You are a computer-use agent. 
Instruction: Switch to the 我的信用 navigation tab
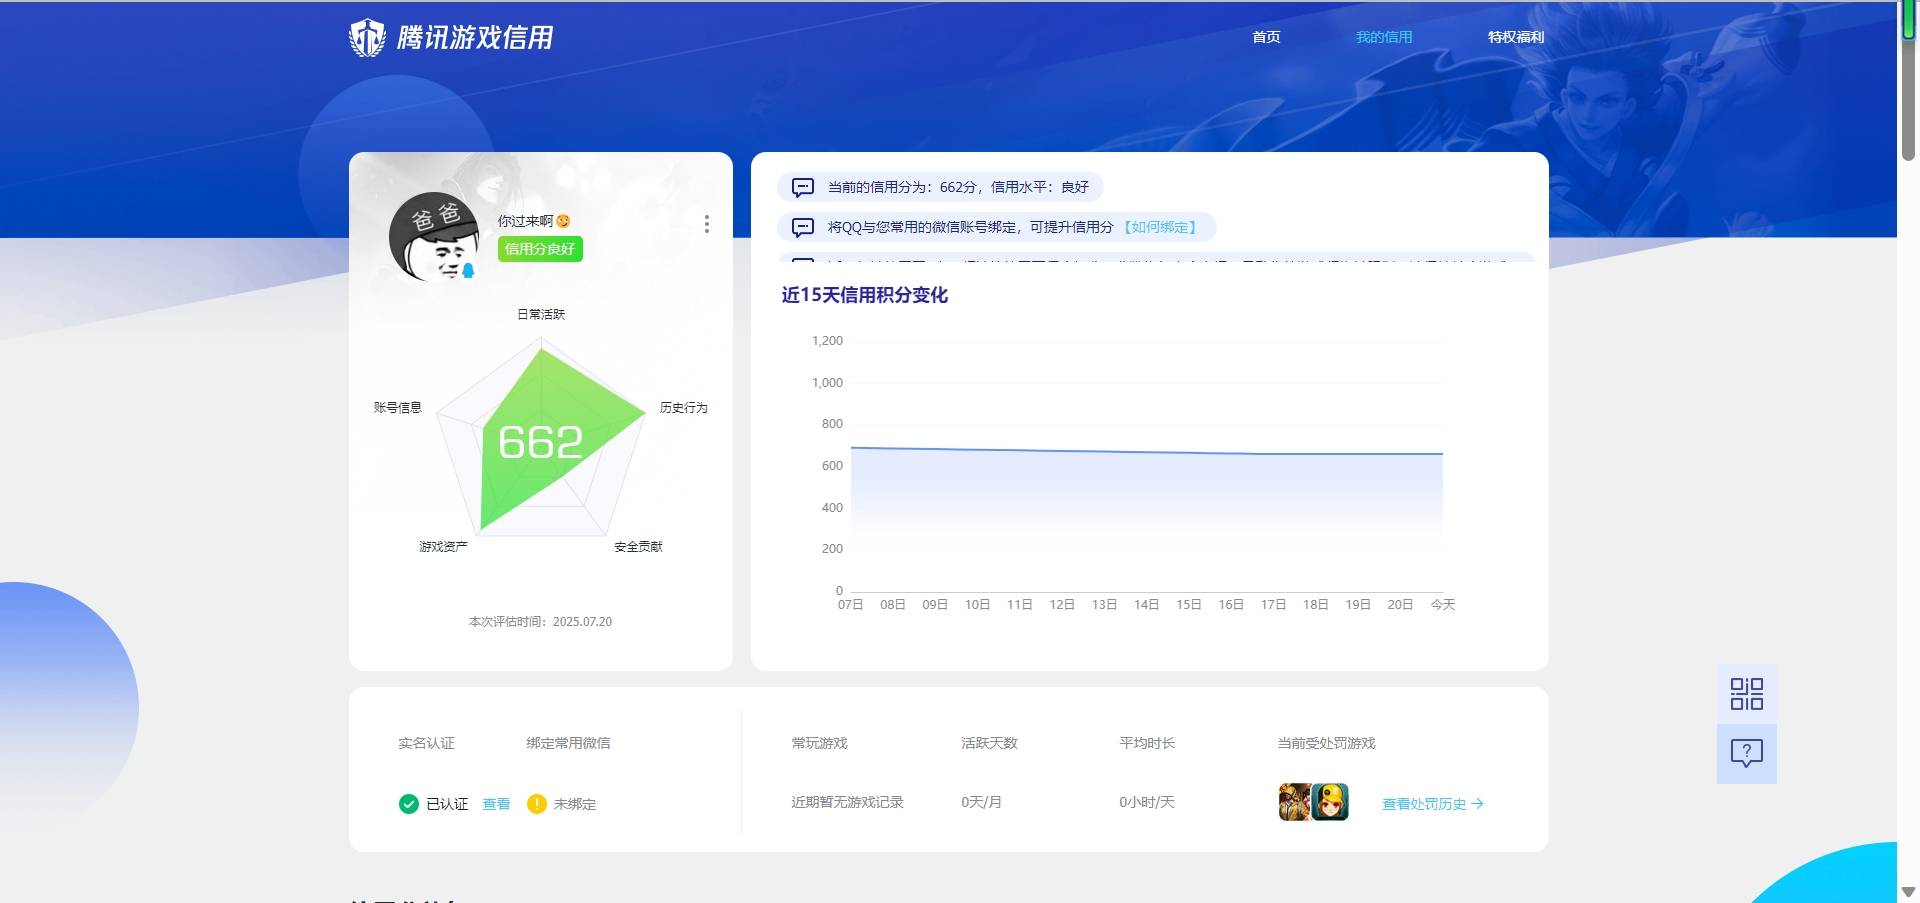[x=1384, y=37]
